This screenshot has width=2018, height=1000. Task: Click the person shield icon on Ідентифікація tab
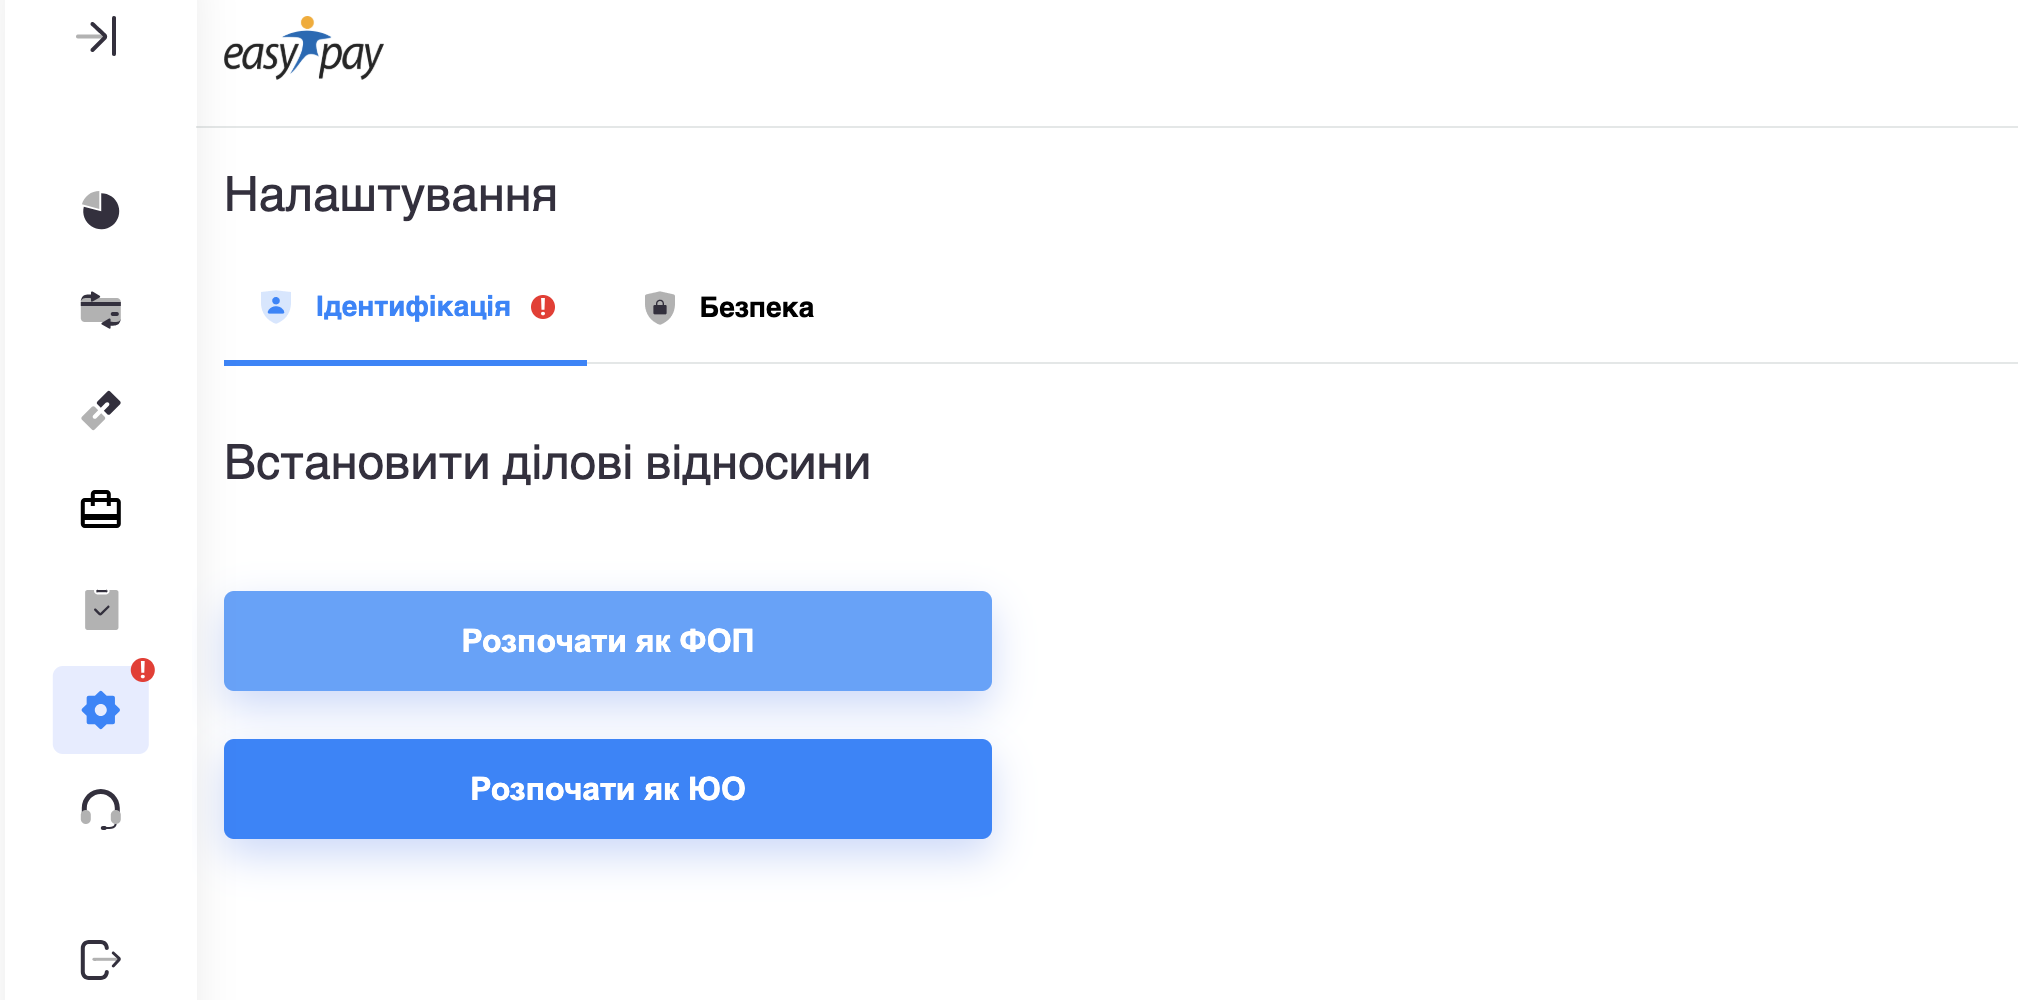[276, 307]
